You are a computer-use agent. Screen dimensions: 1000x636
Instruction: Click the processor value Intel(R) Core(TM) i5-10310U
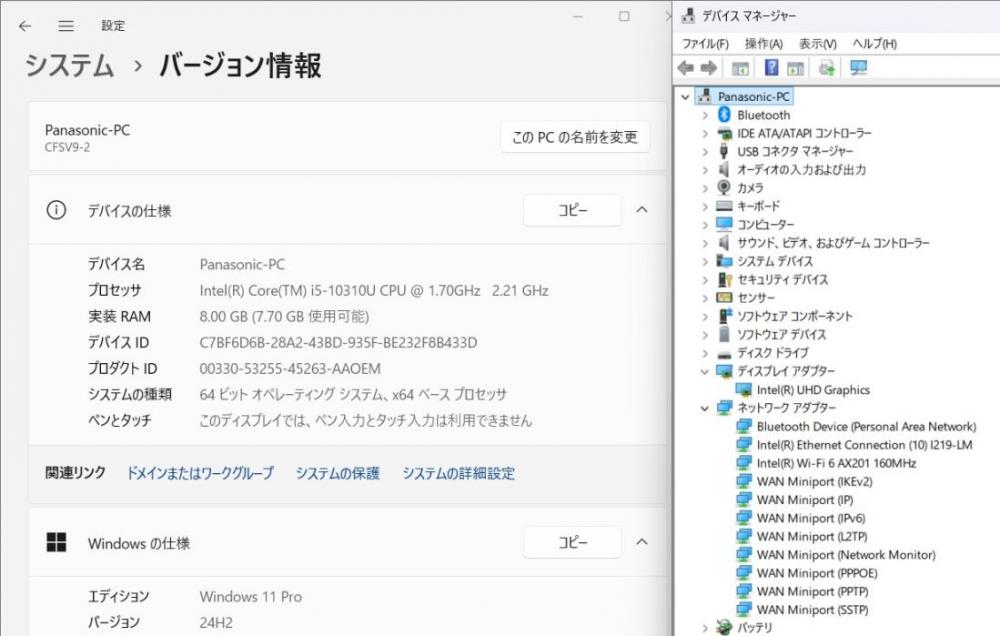[x=374, y=290]
